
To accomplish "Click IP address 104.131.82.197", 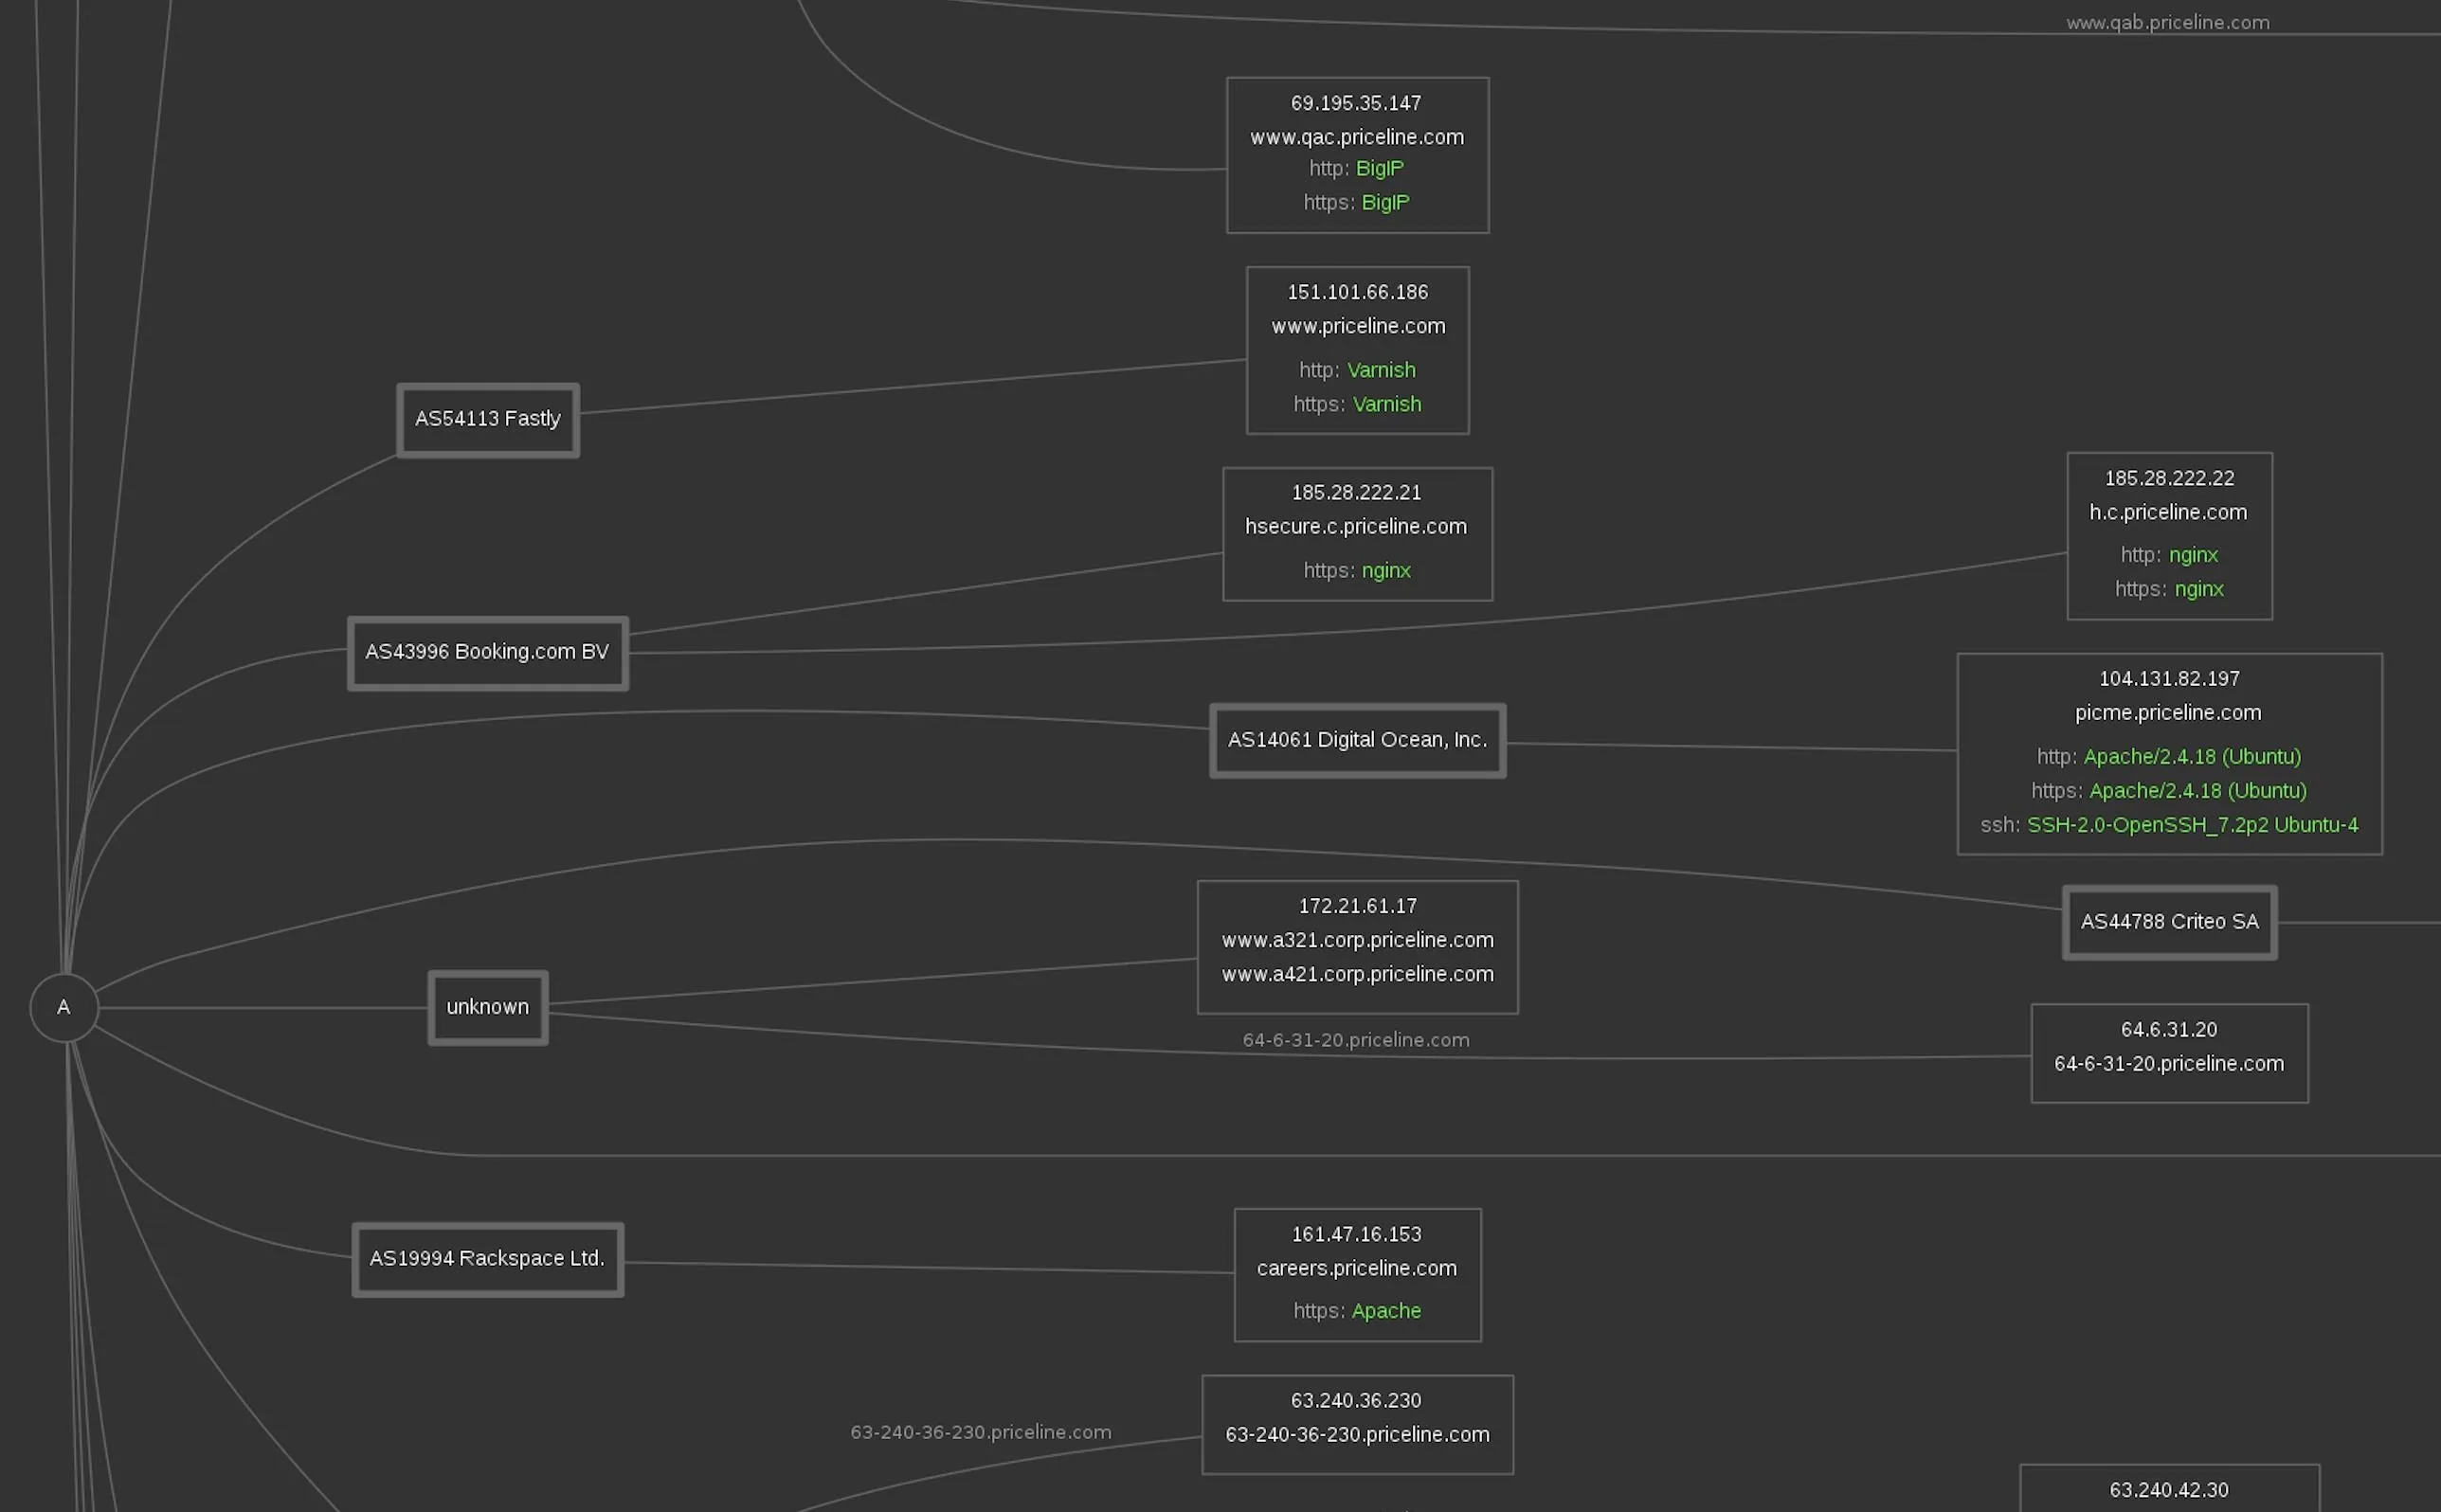I will (2169, 678).
